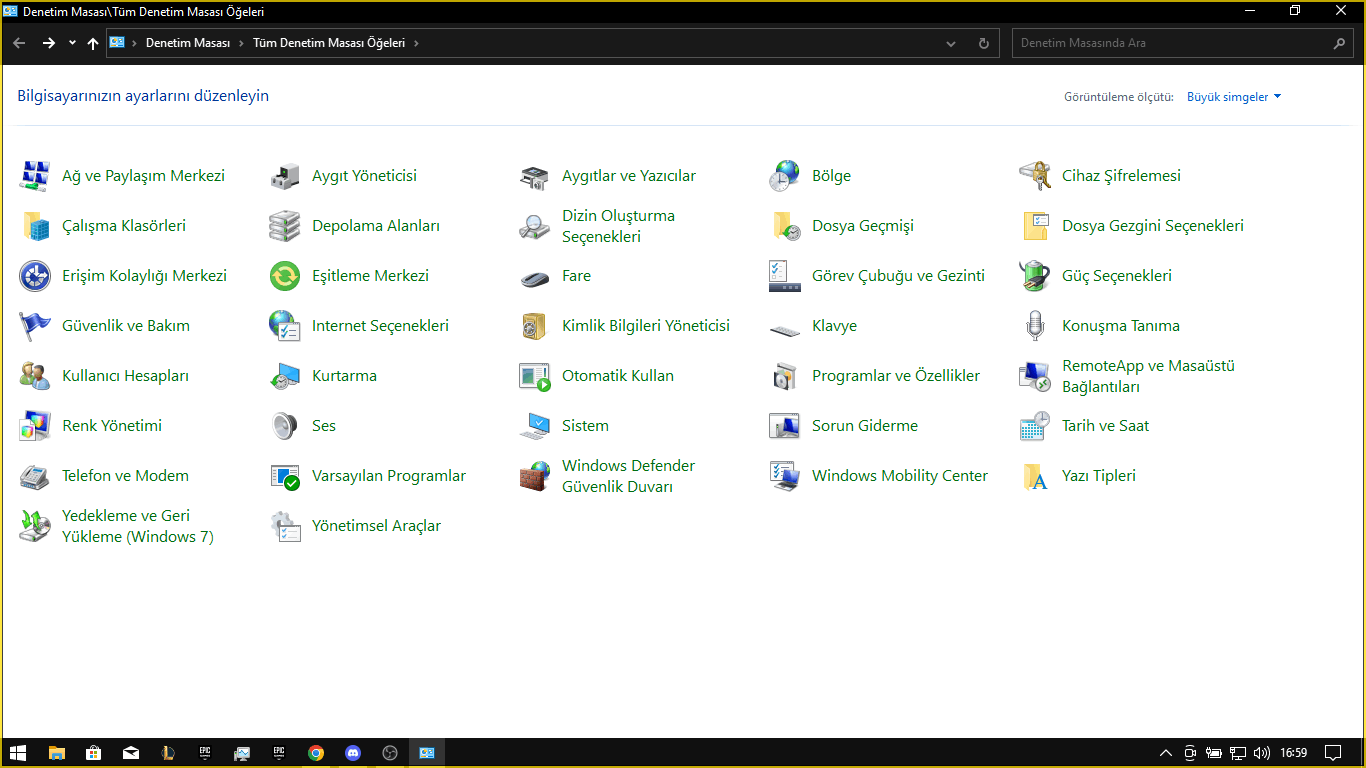Open the Windows Start menu
This screenshot has width=1366, height=768.
tap(18, 753)
